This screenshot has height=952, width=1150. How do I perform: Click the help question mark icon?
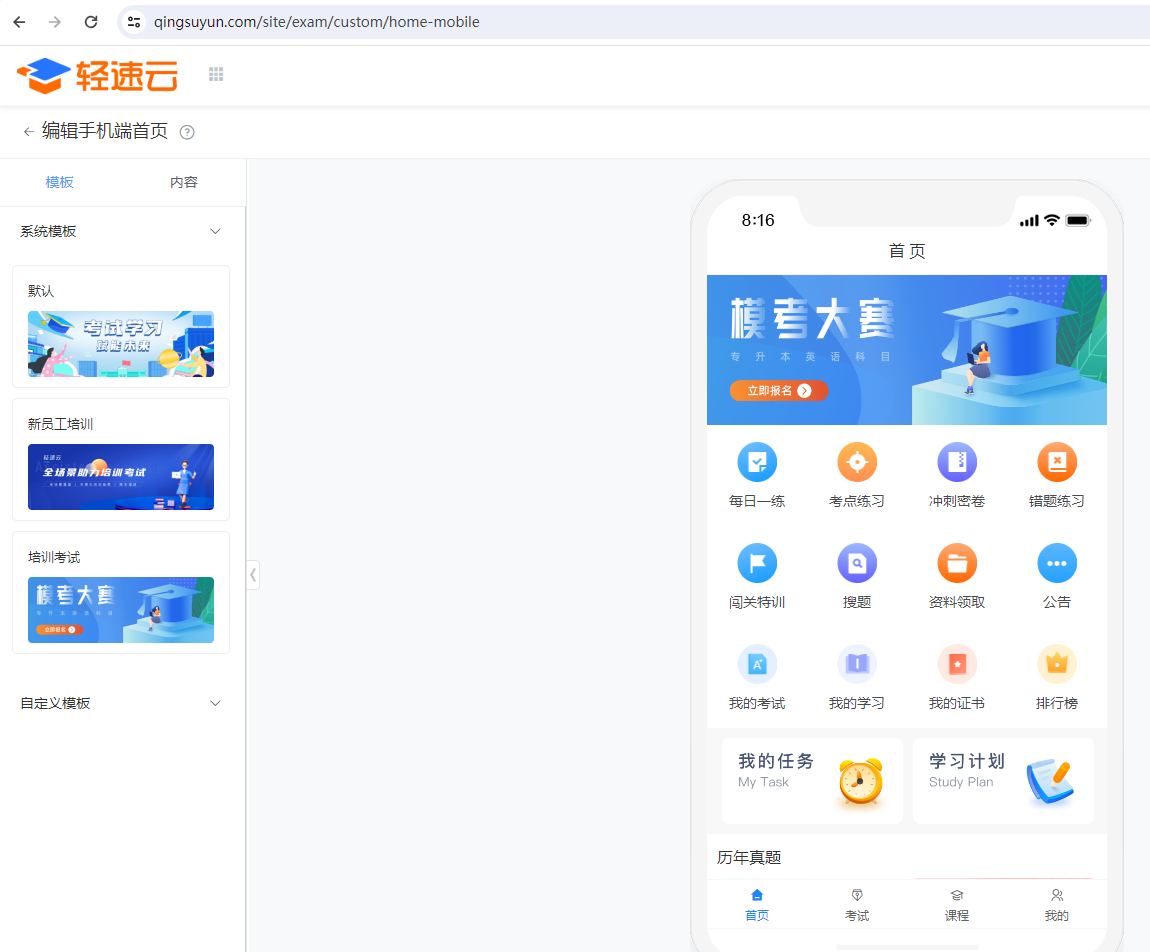click(x=187, y=132)
